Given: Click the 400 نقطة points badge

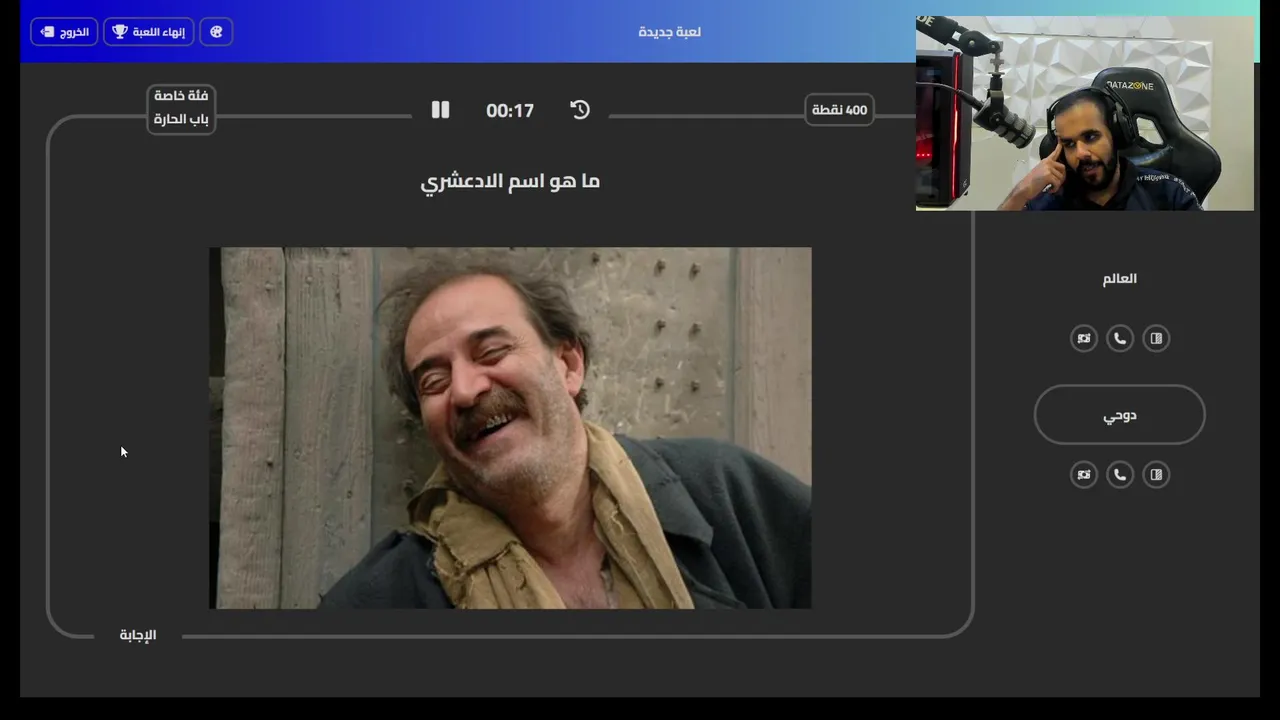Looking at the screenshot, I should coord(840,110).
